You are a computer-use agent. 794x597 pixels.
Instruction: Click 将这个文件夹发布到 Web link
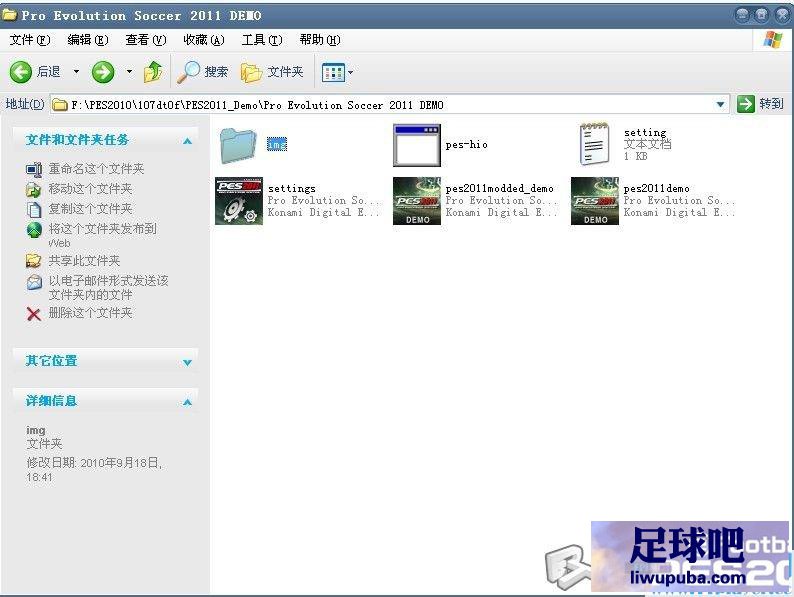click(102, 235)
